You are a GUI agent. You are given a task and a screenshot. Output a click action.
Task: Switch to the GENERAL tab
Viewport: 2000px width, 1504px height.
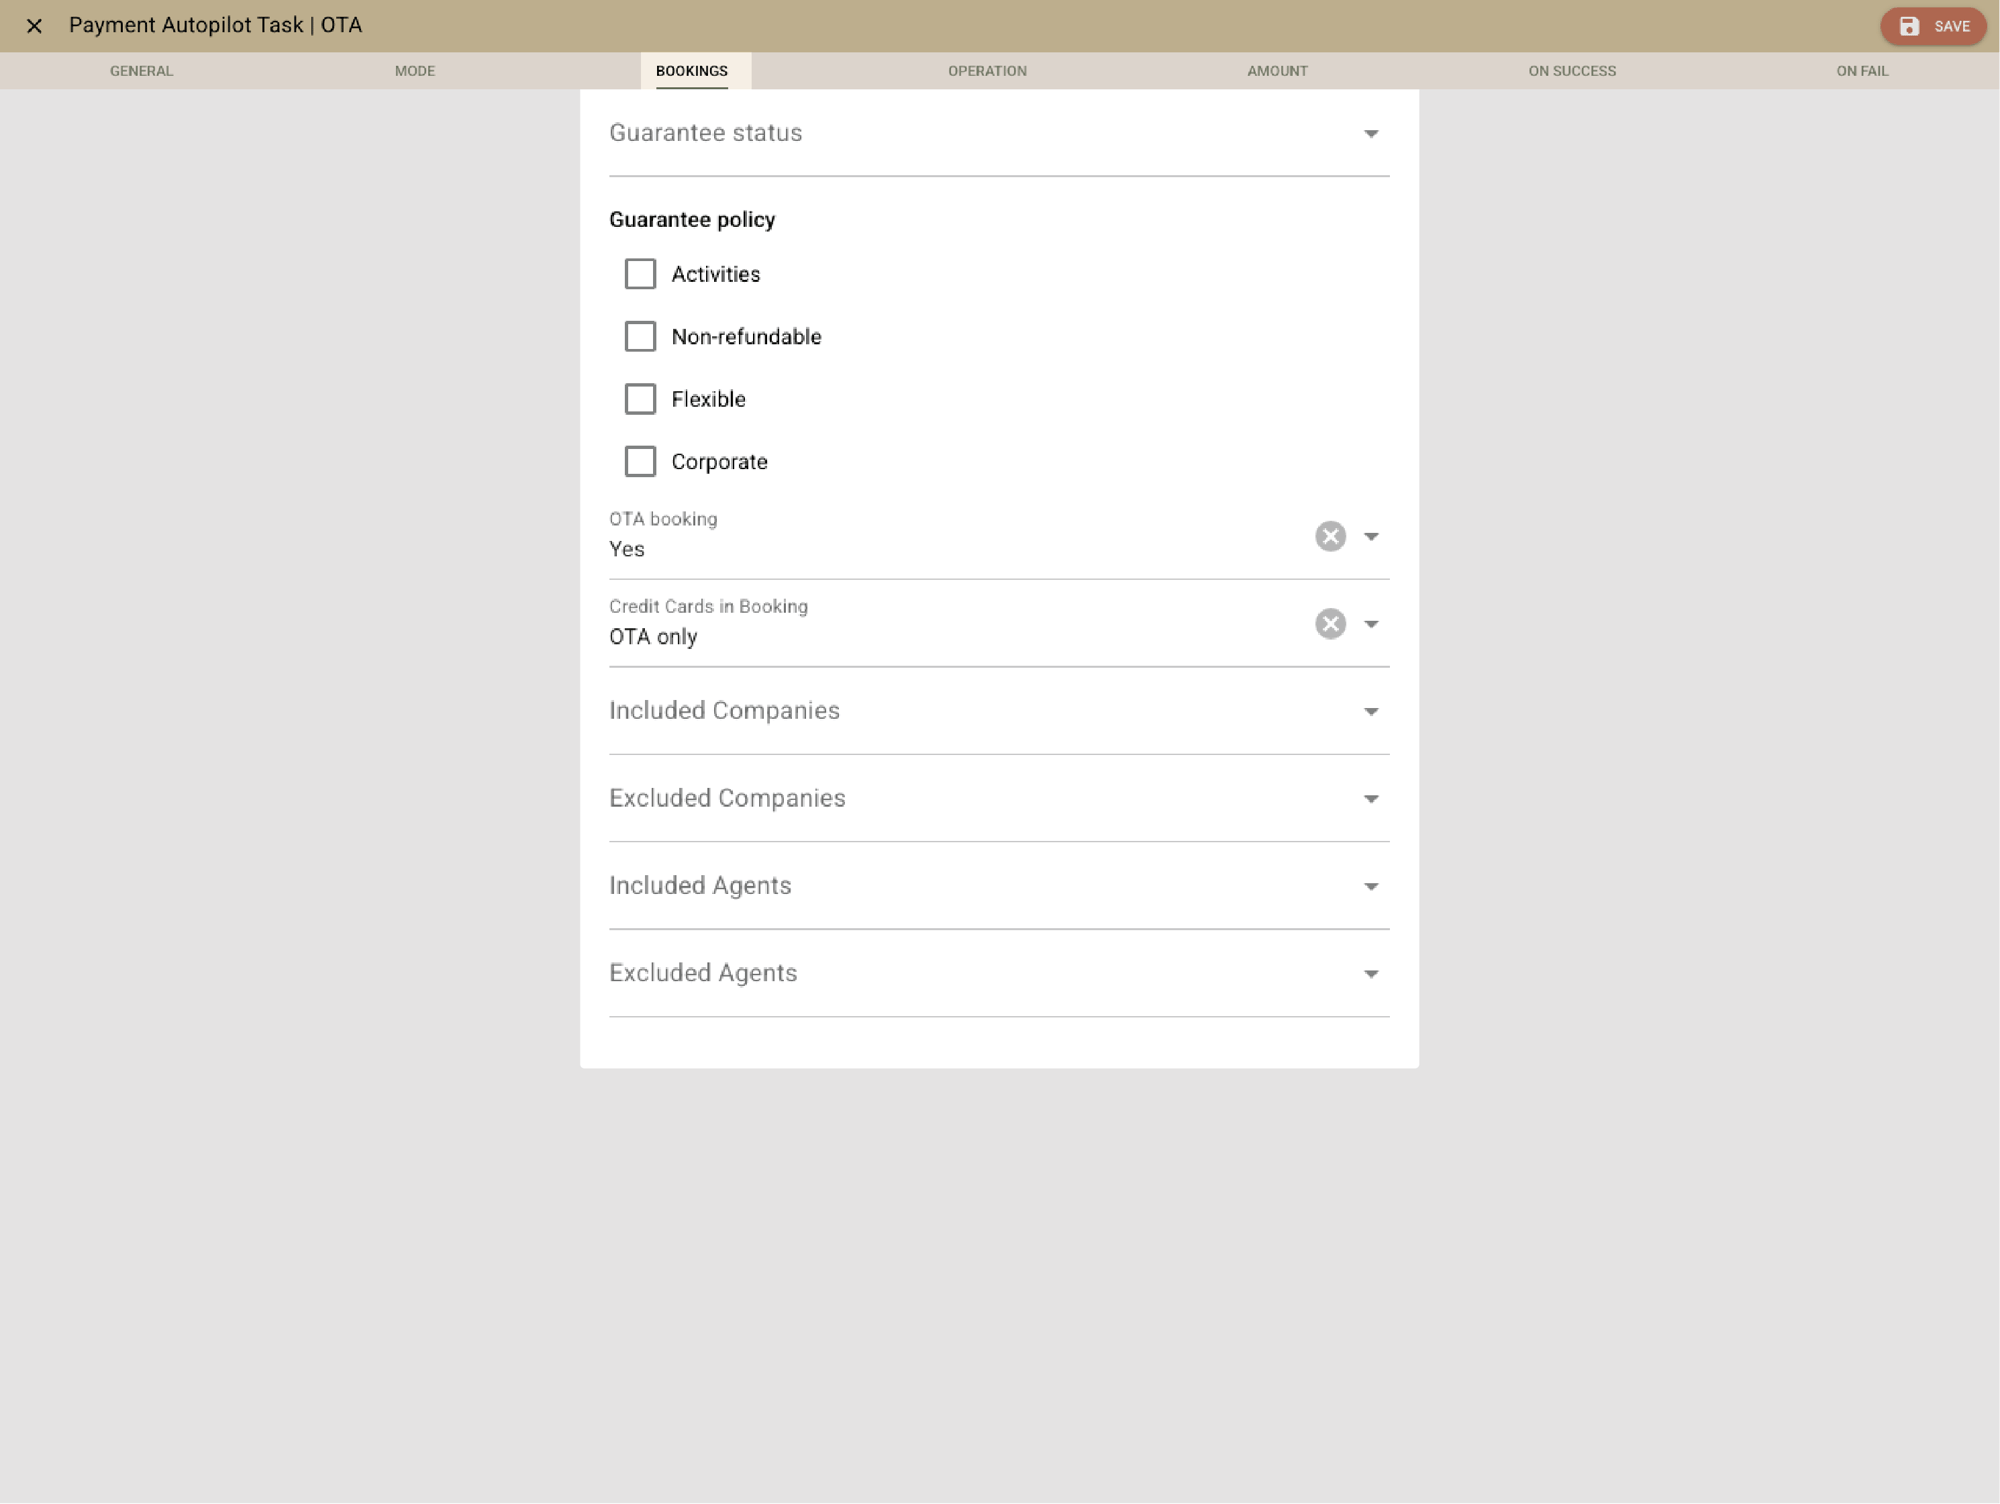pos(141,71)
